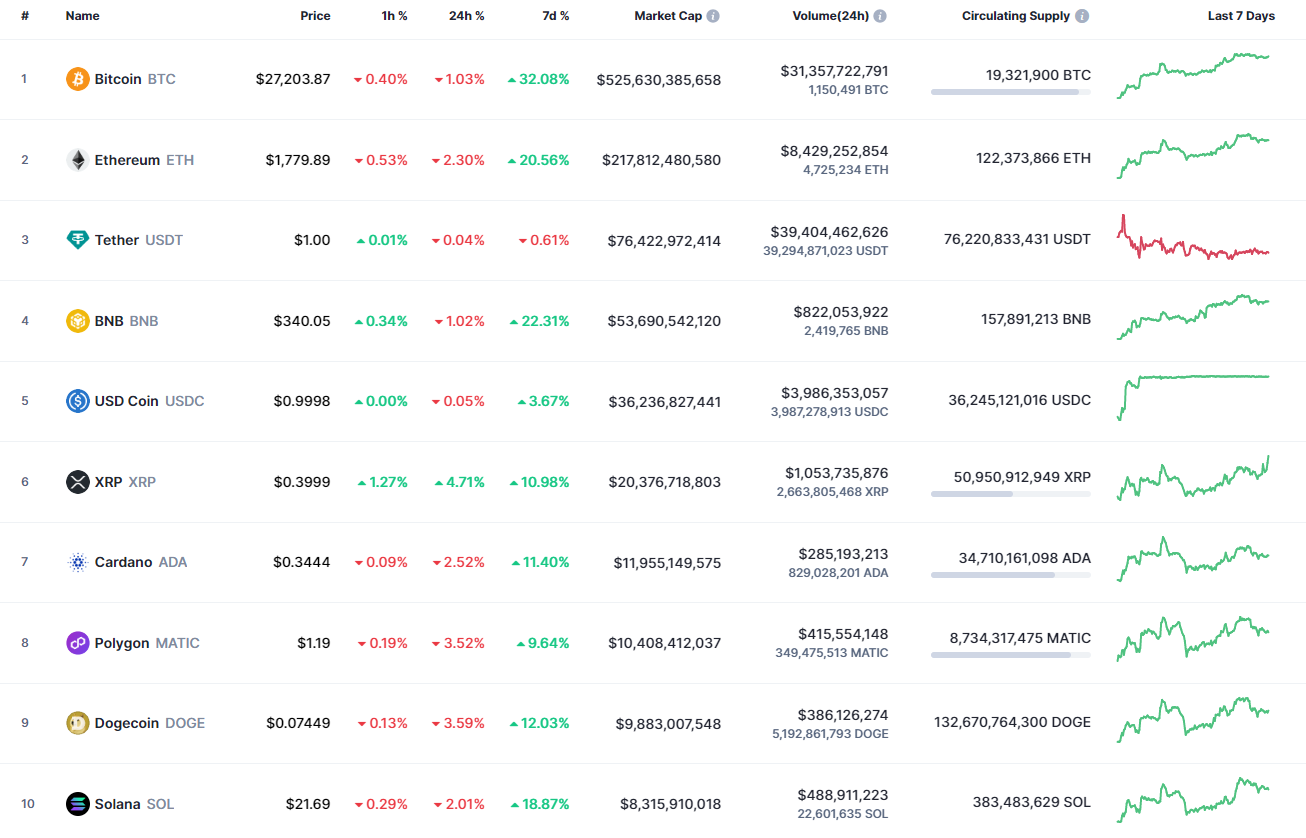Sort by the Volume(24h) column header
The height and width of the screenshot is (838, 1306).
click(x=830, y=16)
